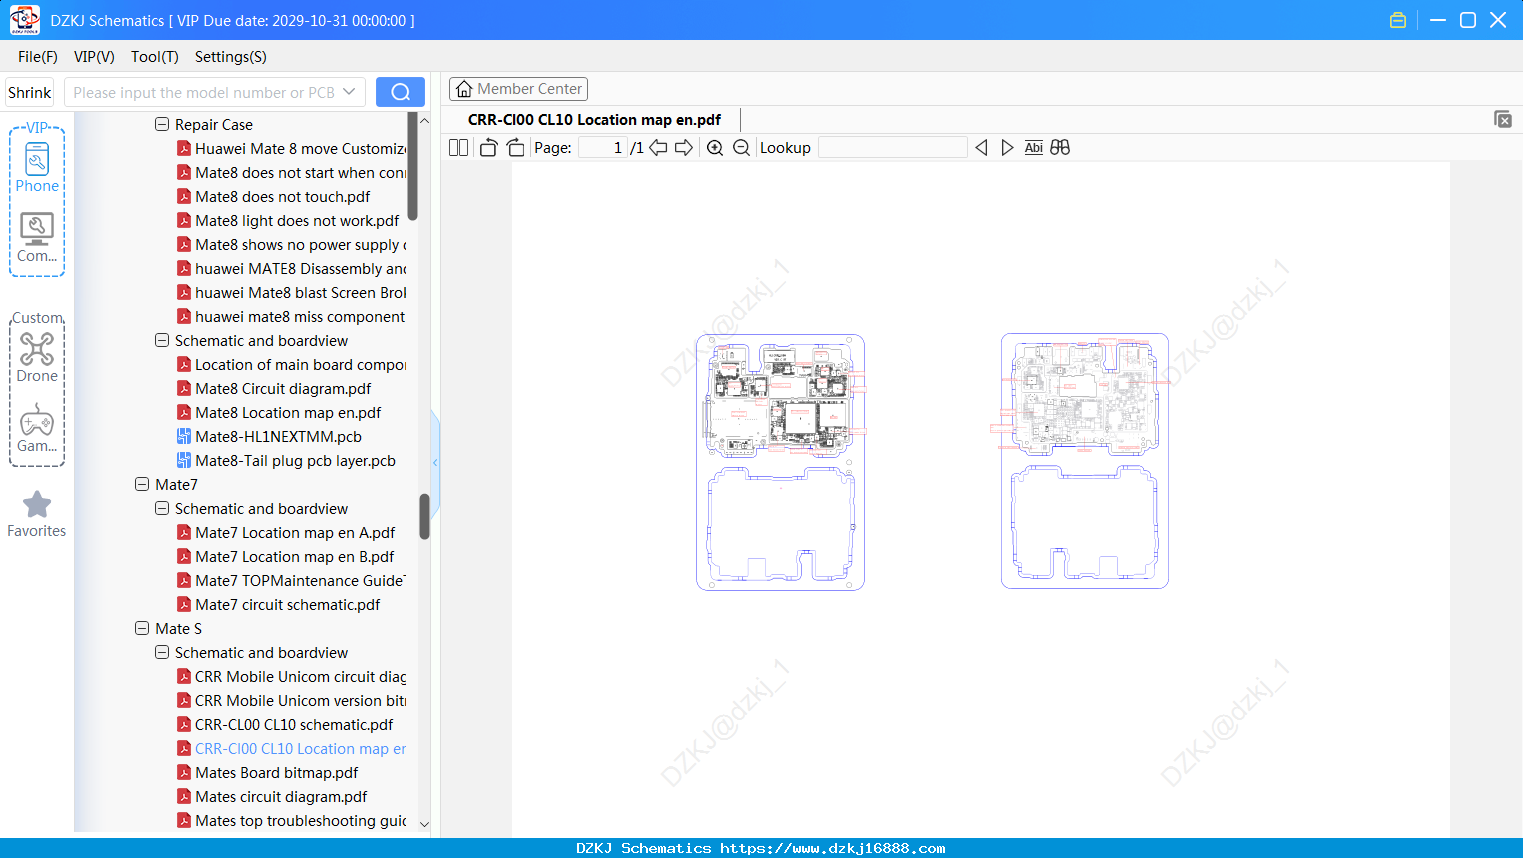Screen dimensions: 1523x858
Task: Go to previous page arrow
Action: [658, 148]
